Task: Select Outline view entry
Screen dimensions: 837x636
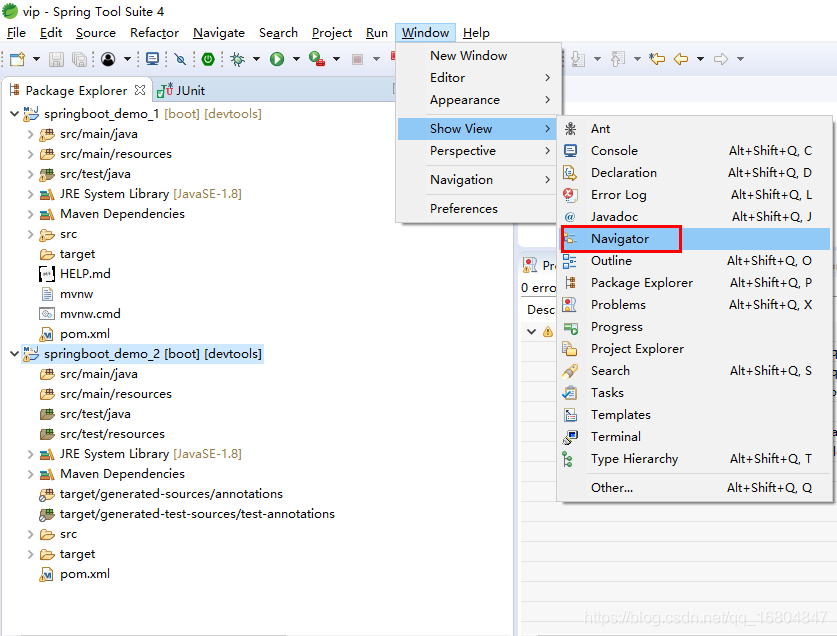Action: [693, 261]
